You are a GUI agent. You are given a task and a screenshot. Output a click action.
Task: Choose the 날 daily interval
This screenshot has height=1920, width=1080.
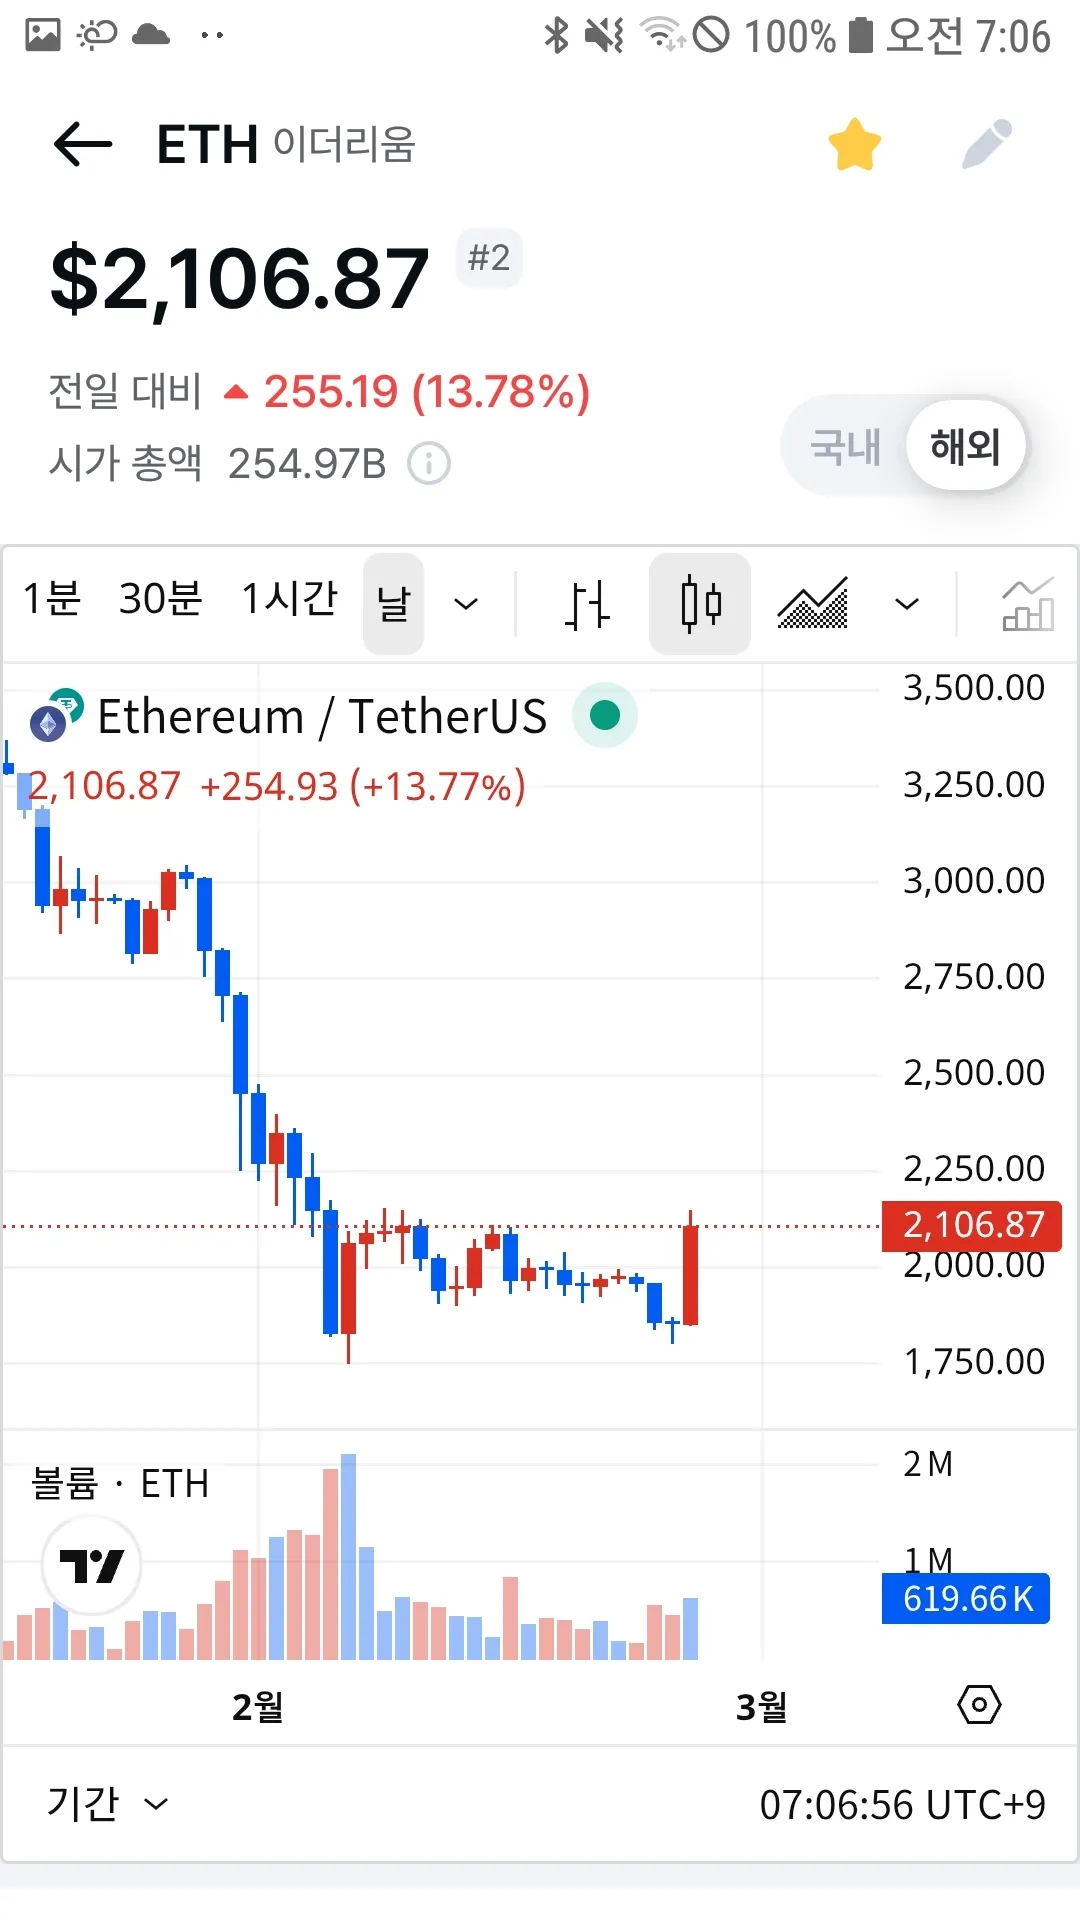pos(393,604)
